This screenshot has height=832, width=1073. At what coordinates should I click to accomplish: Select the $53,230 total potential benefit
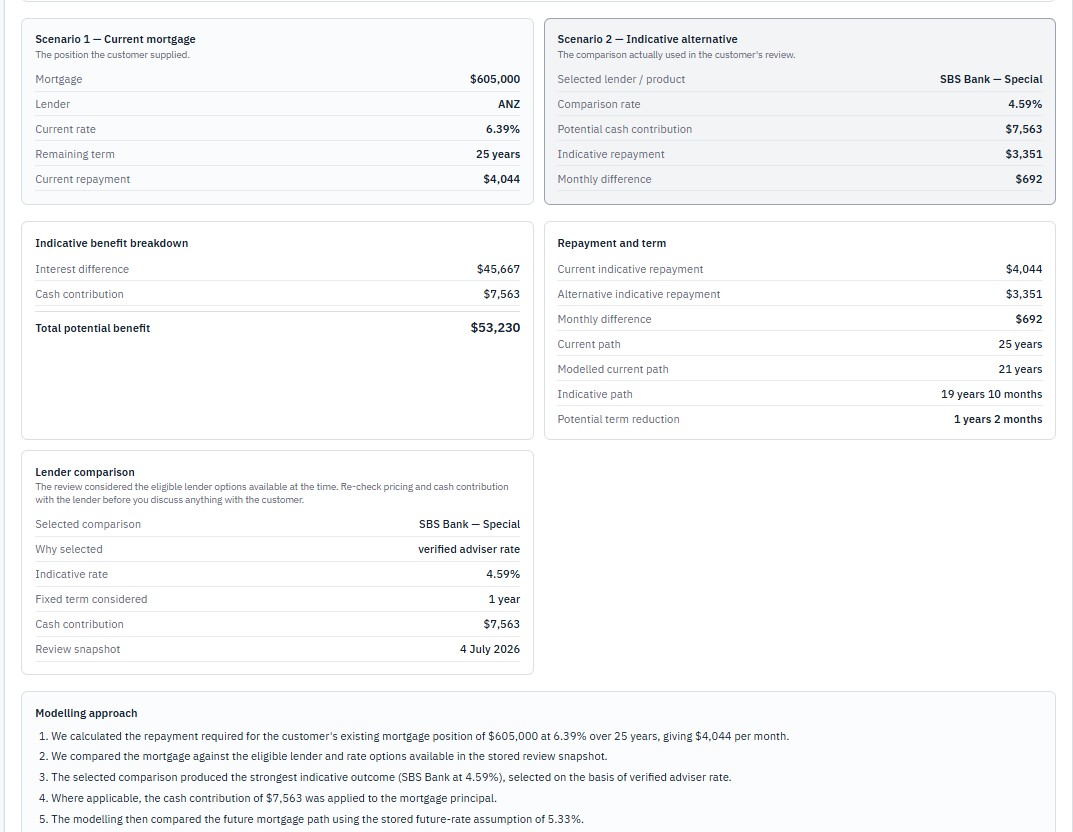coord(495,328)
